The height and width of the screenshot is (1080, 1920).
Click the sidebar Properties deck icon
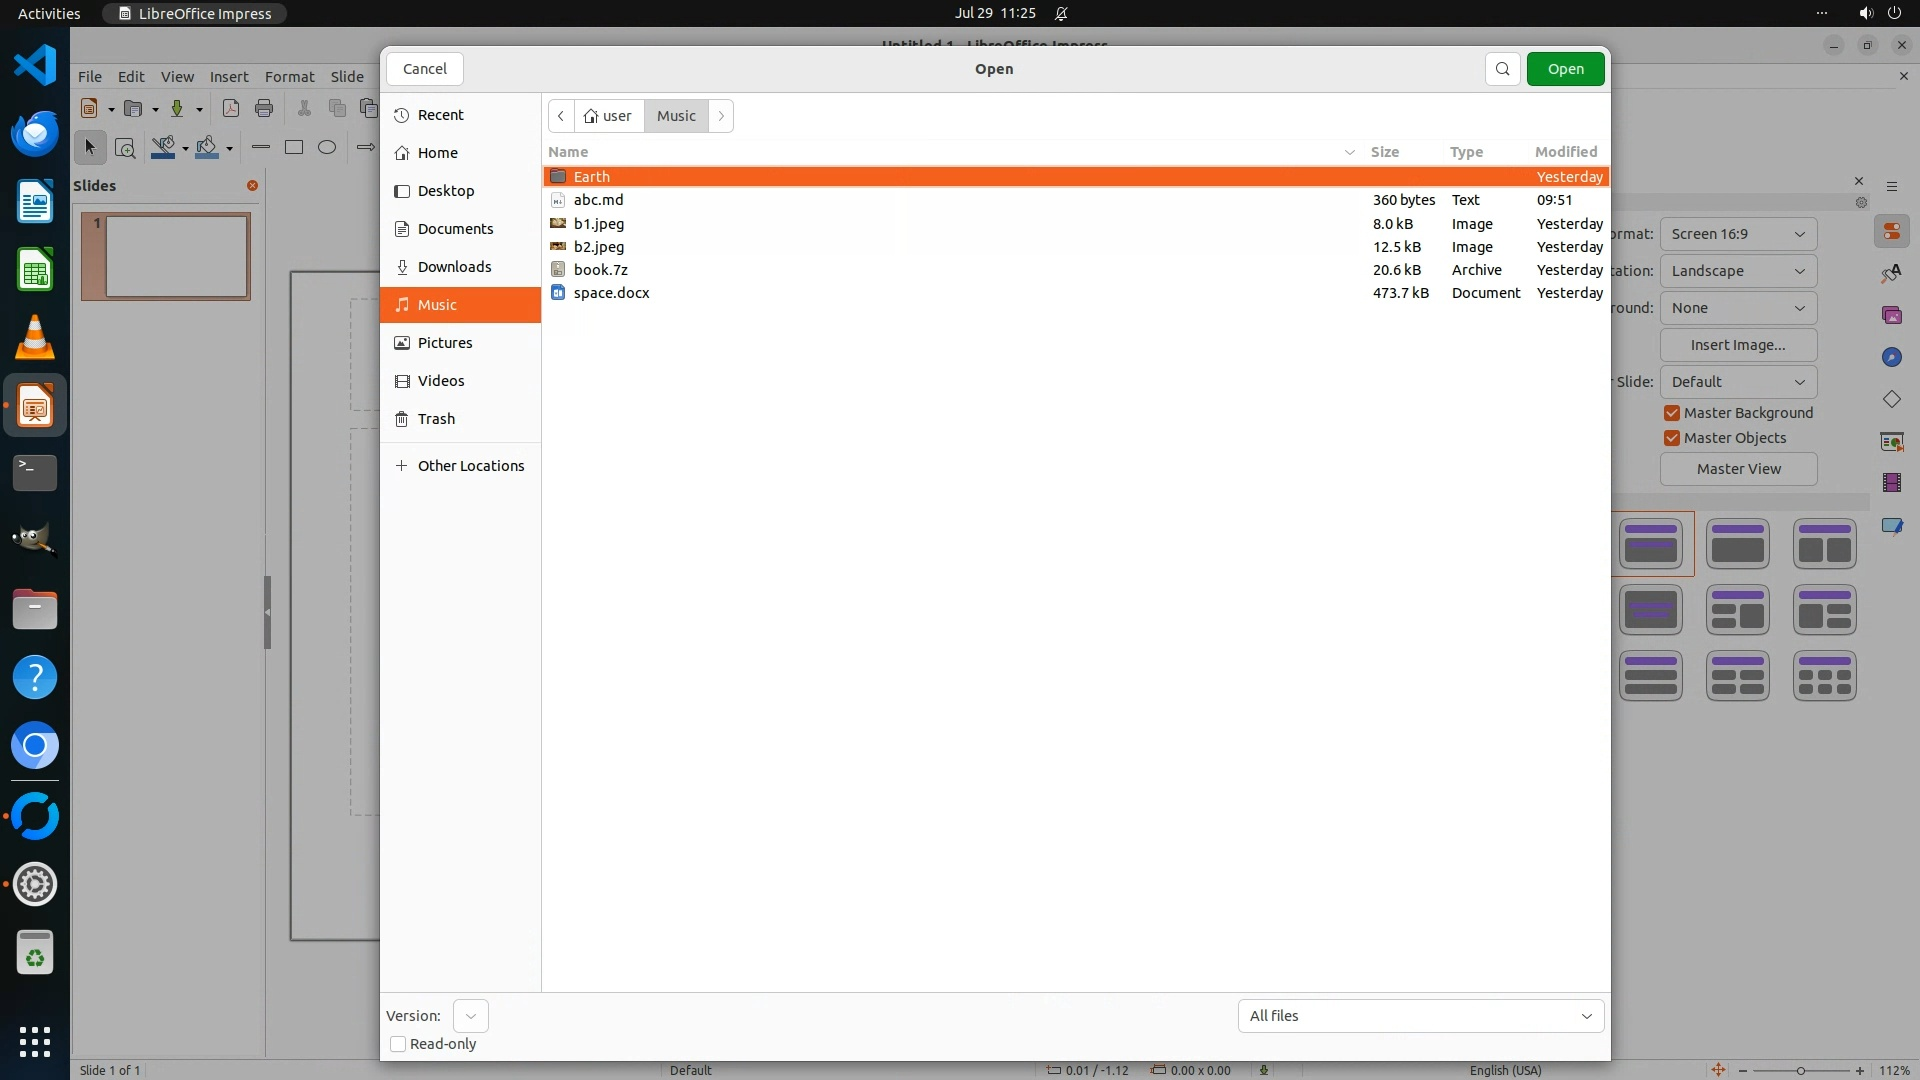1891,232
